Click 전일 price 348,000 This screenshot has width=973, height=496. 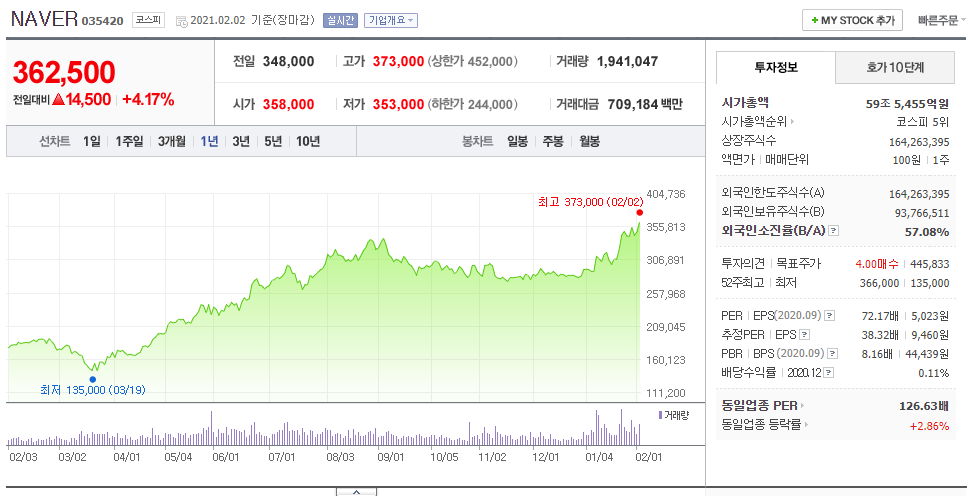[x=289, y=61]
